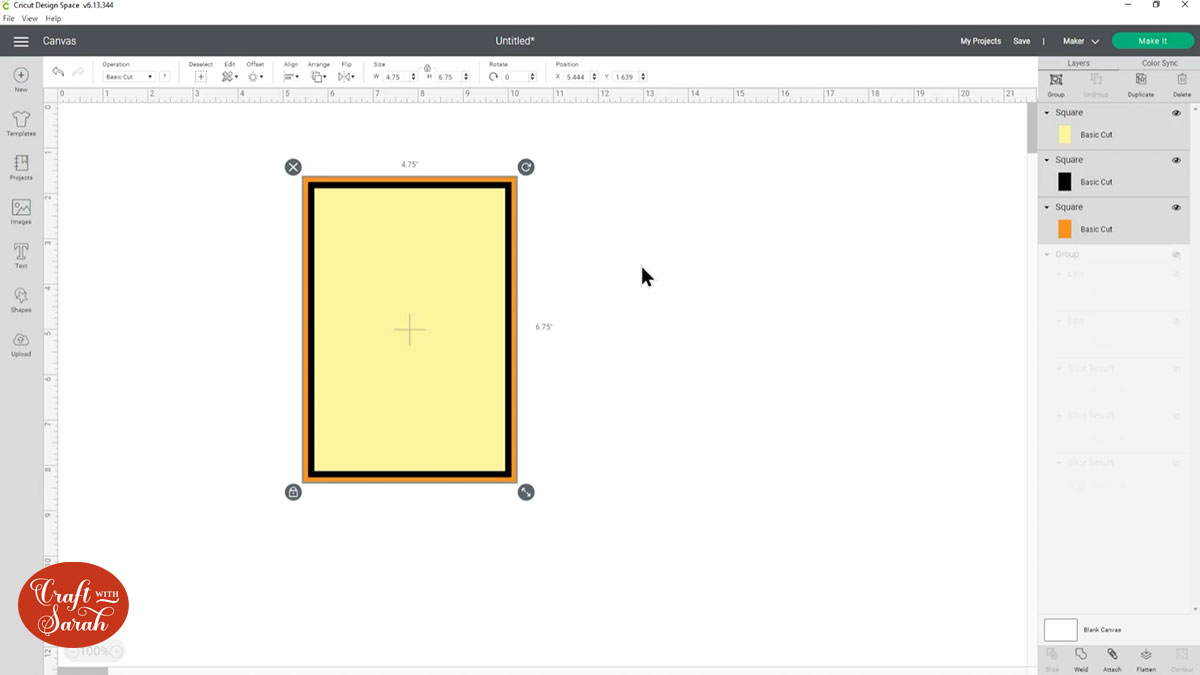The height and width of the screenshot is (675, 1200).
Task: Open the Images library
Action: tap(21, 211)
